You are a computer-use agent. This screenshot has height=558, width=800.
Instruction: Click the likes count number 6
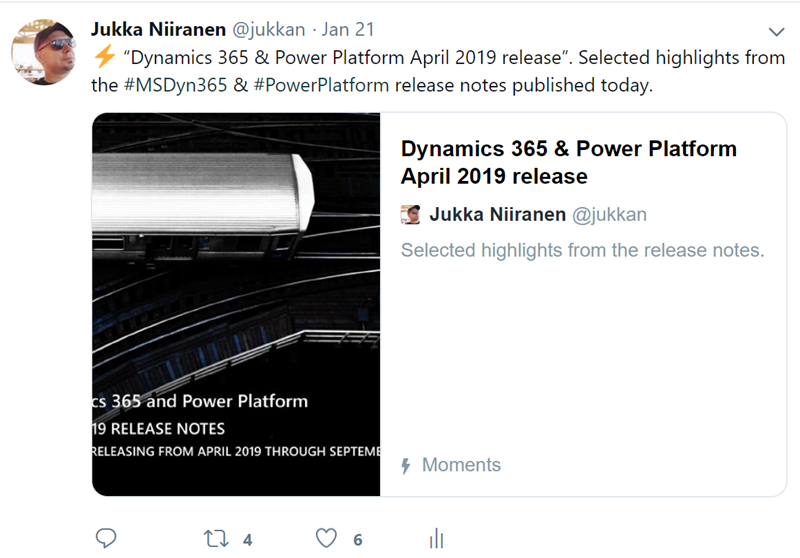358,540
